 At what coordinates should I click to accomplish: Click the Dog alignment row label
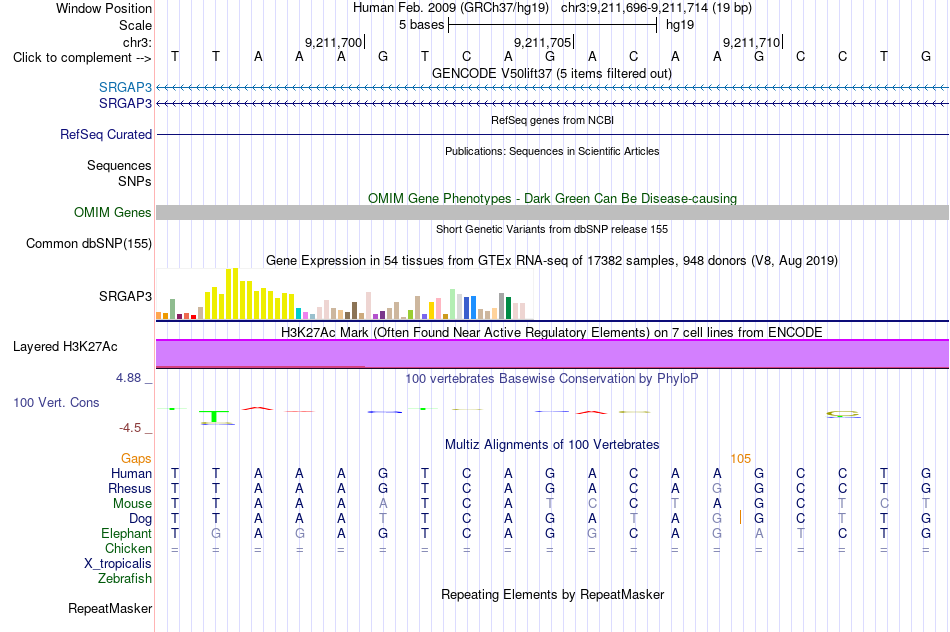140,519
